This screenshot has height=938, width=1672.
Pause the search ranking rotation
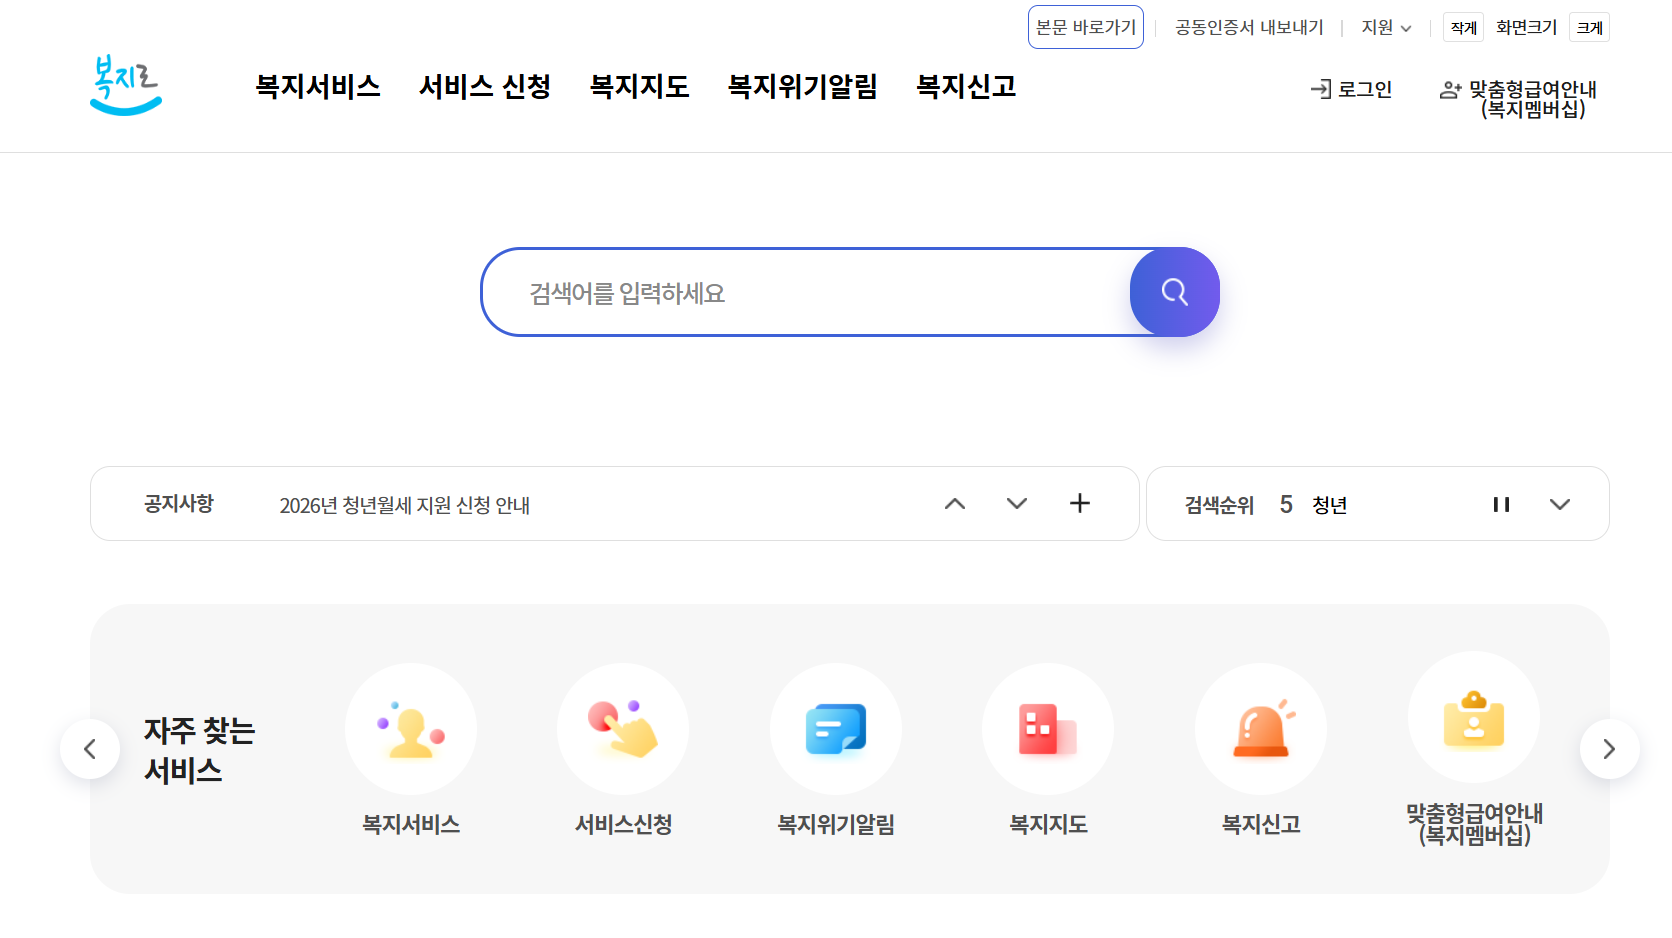tap(1501, 504)
